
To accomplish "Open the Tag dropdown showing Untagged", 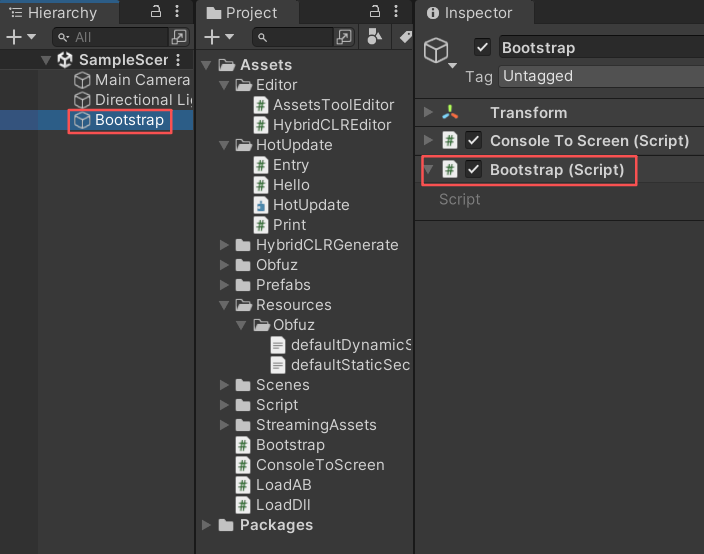I will point(598,76).
